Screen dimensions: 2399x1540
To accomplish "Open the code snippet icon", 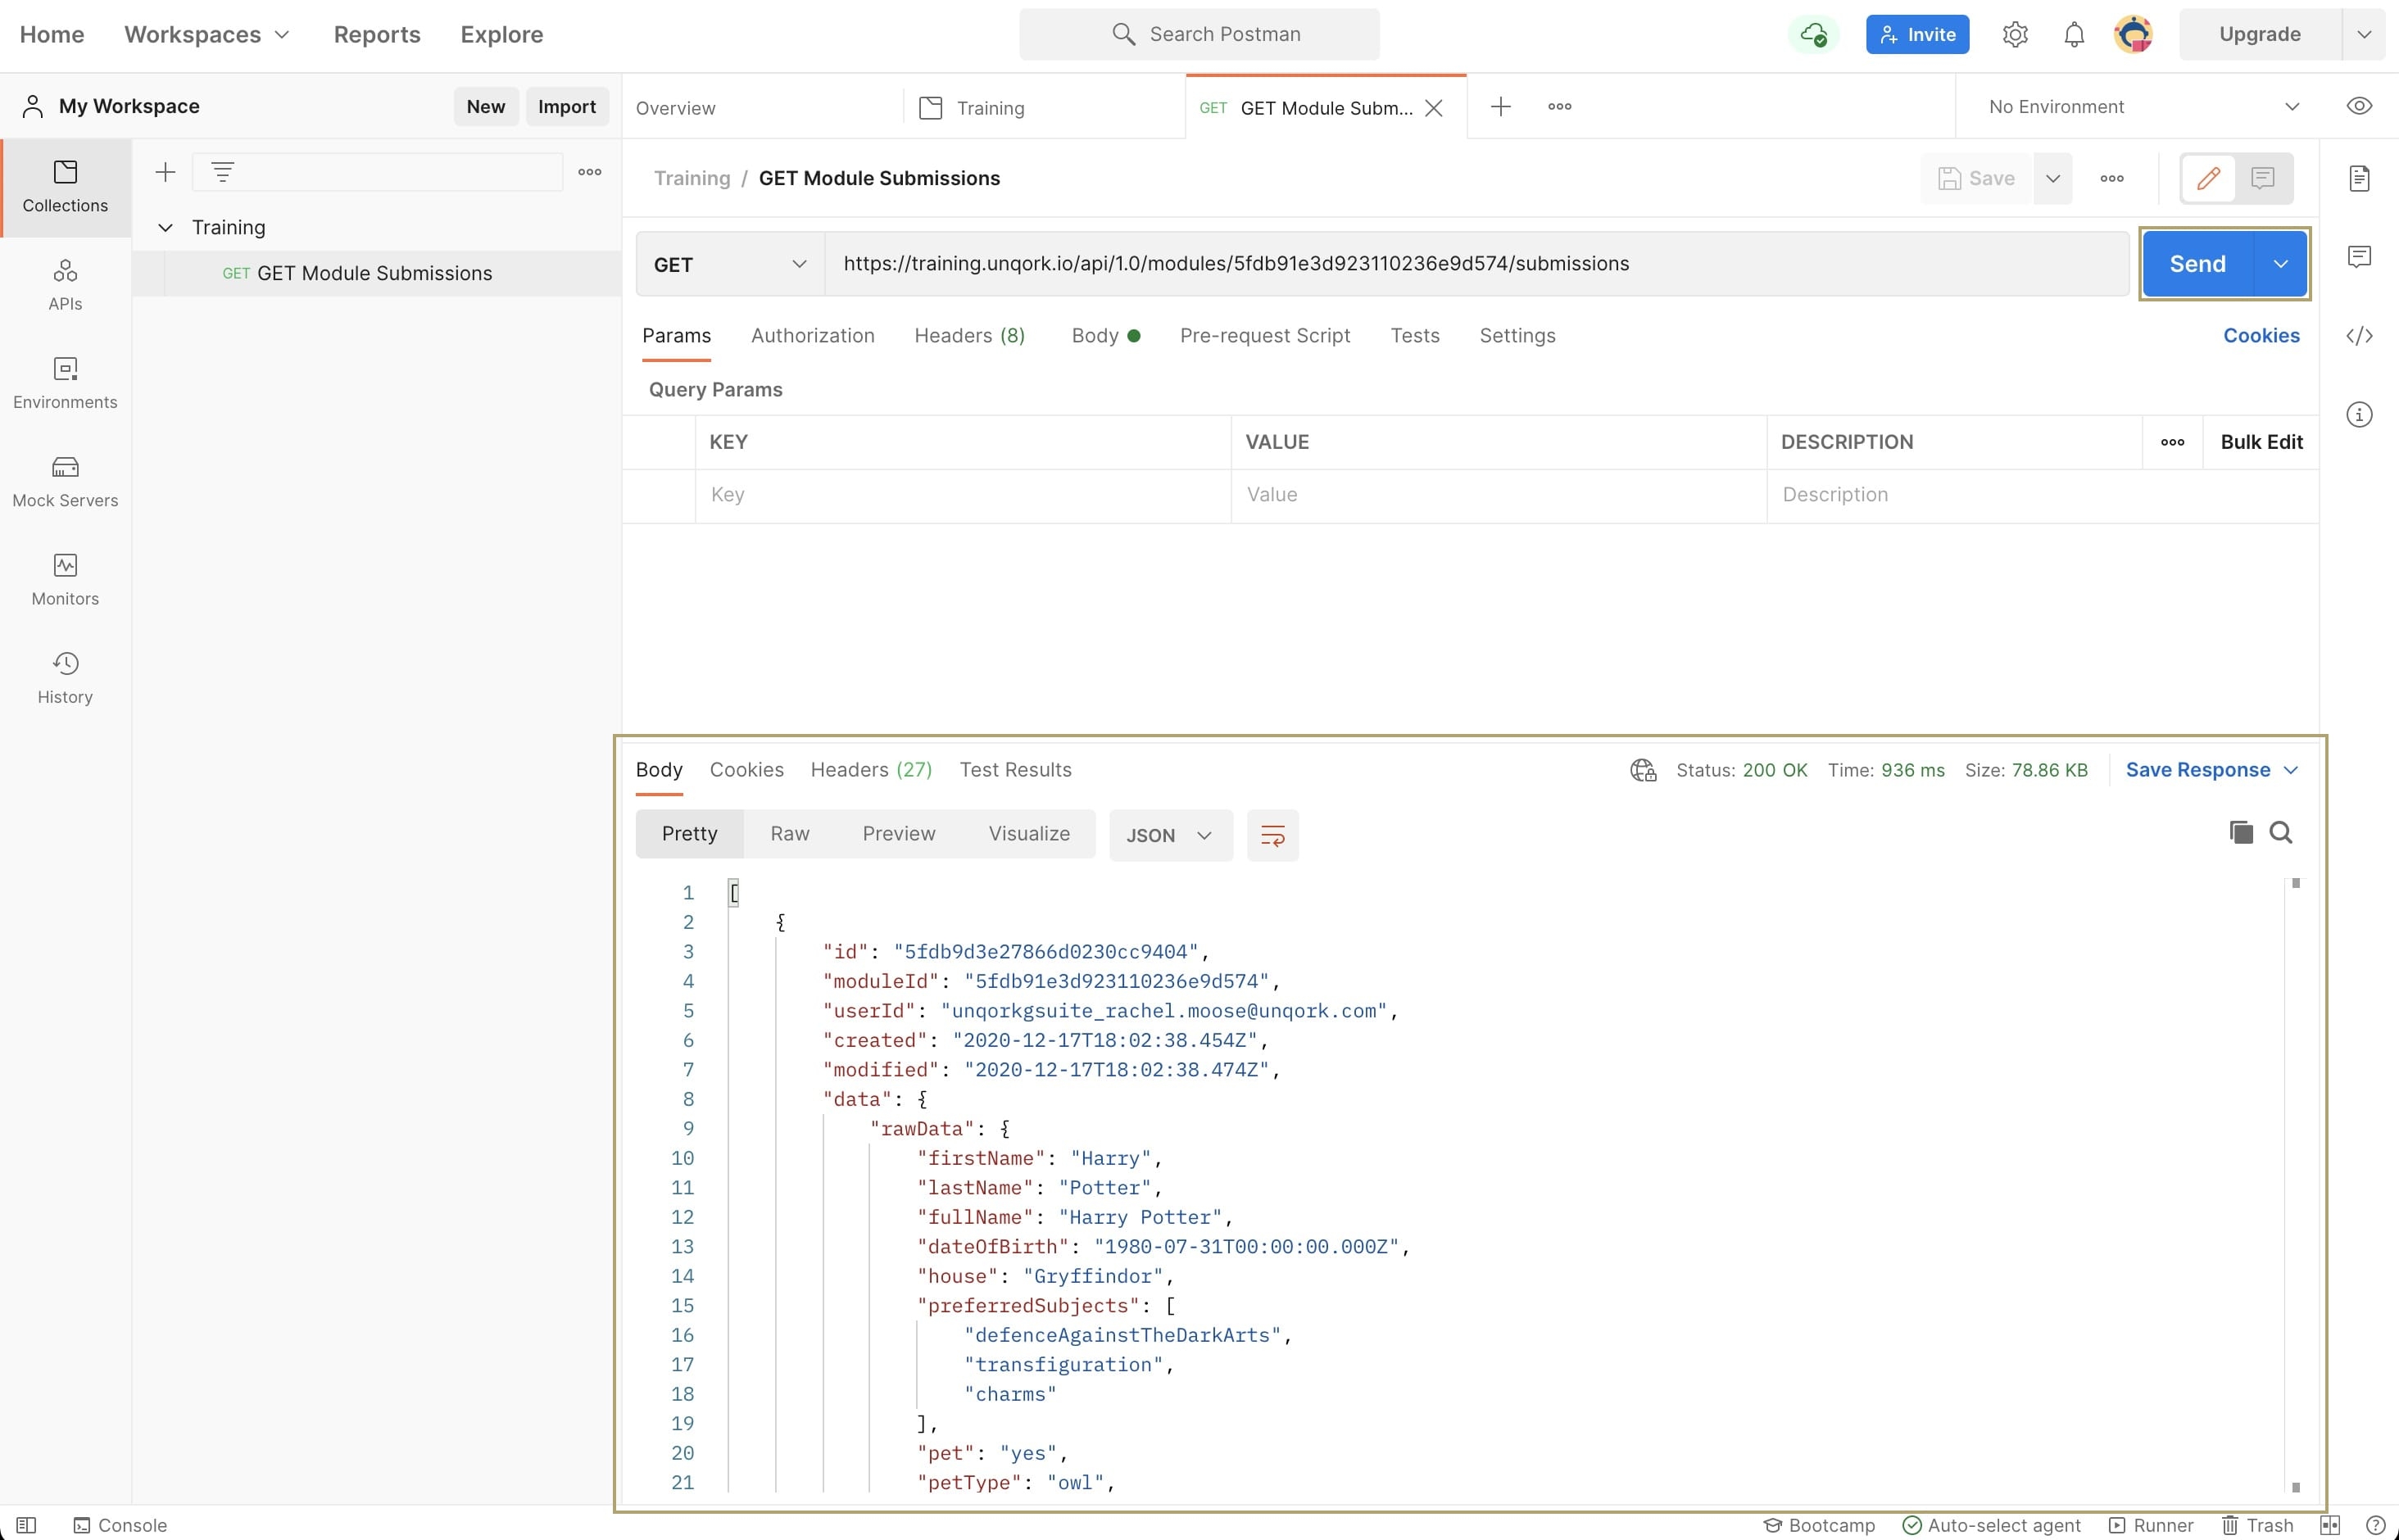I will (2359, 336).
